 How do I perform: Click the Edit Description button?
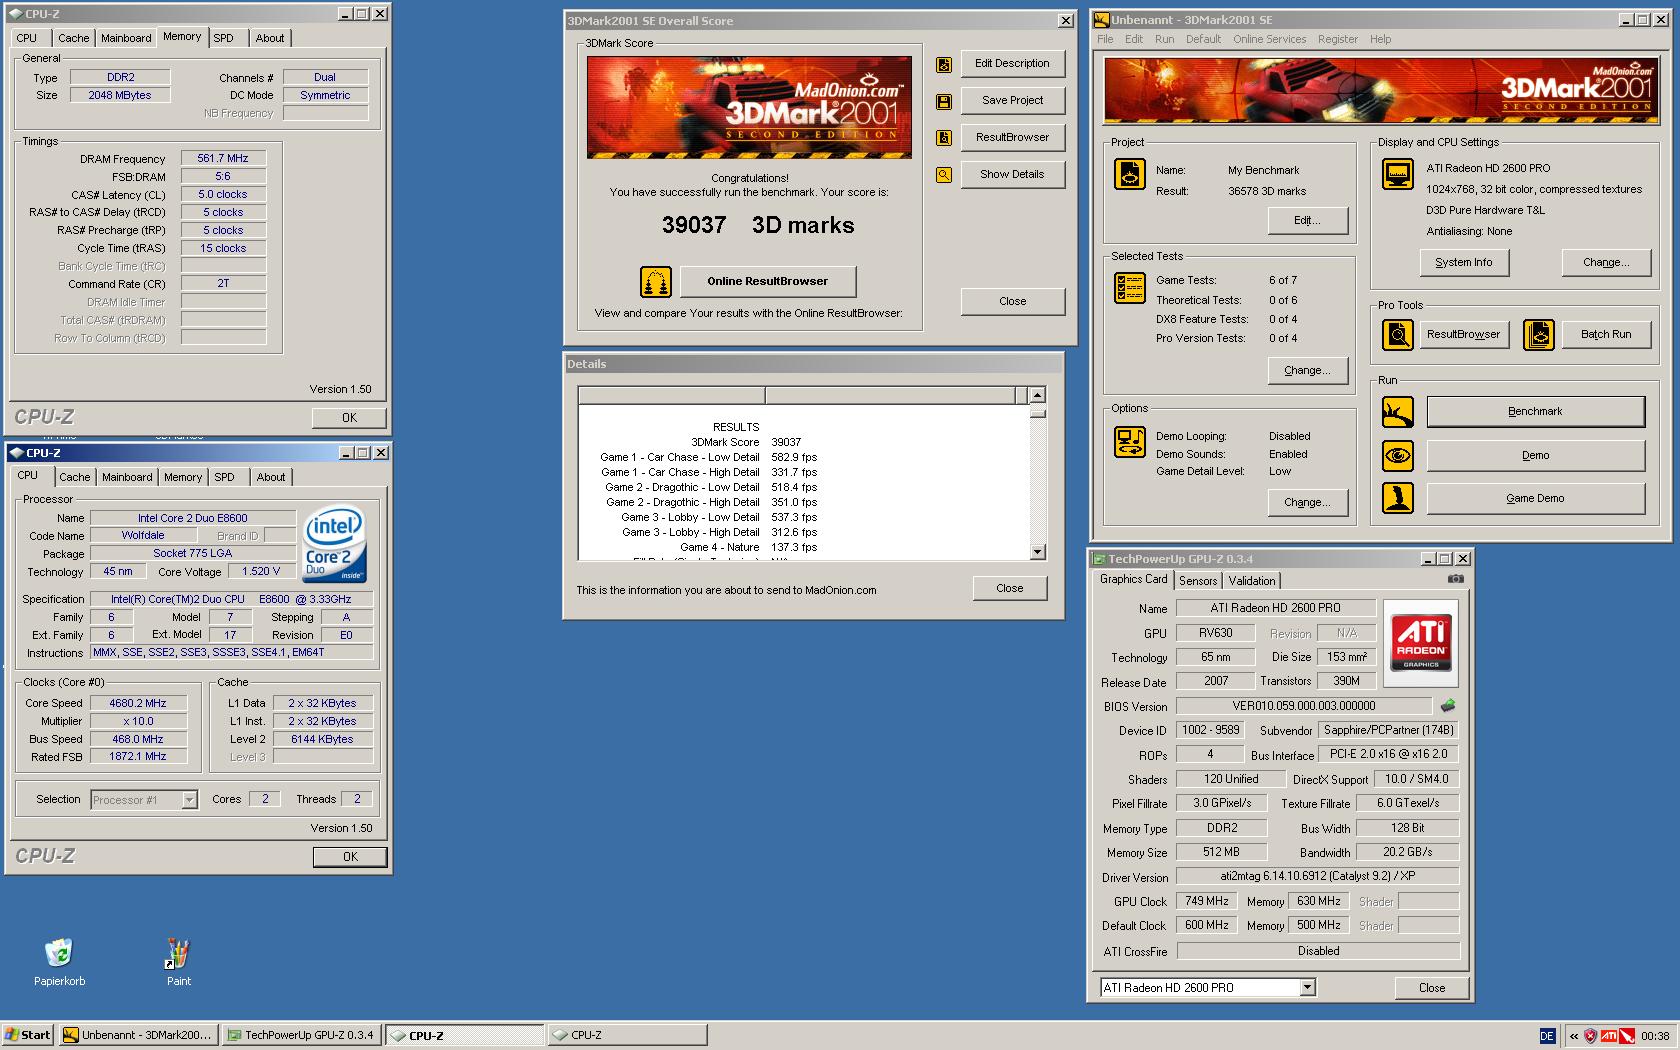coord(1013,64)
